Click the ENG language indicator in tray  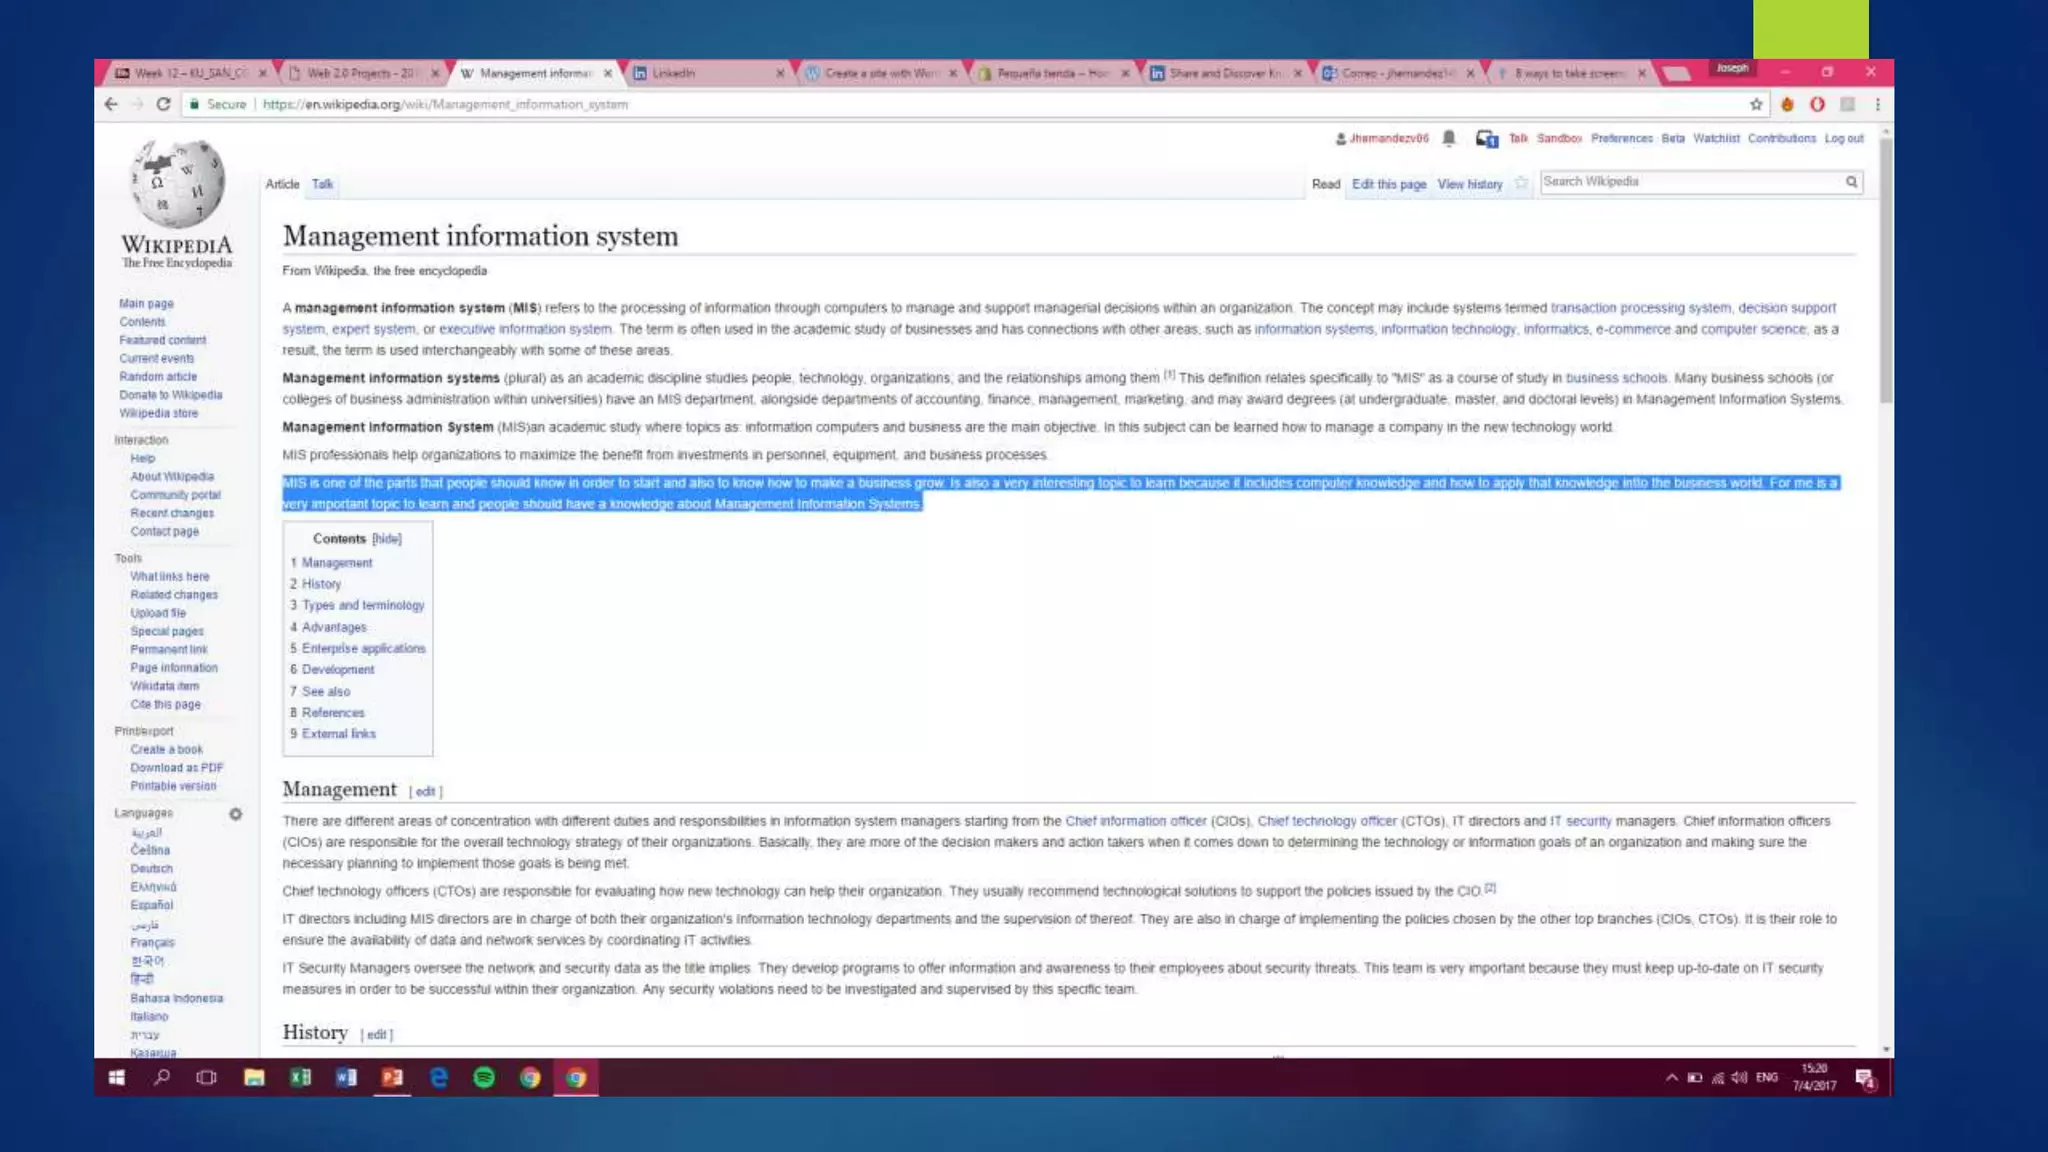pyautogui.click(x=1767, y=1078)
